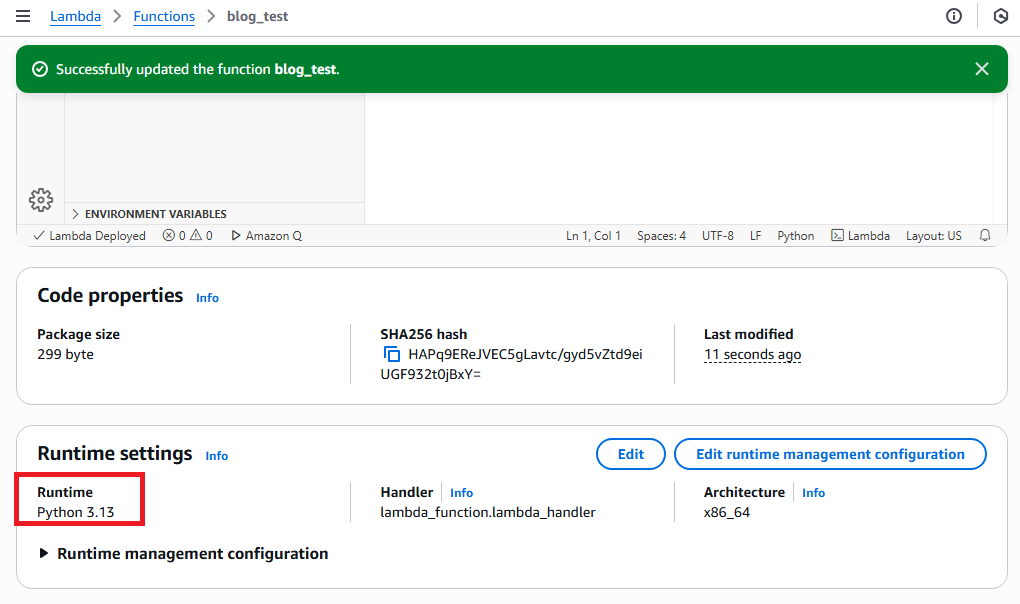The image size is (1020, 604).
Task: Open the hamburger navigation menu
Action: coord(23,16)
